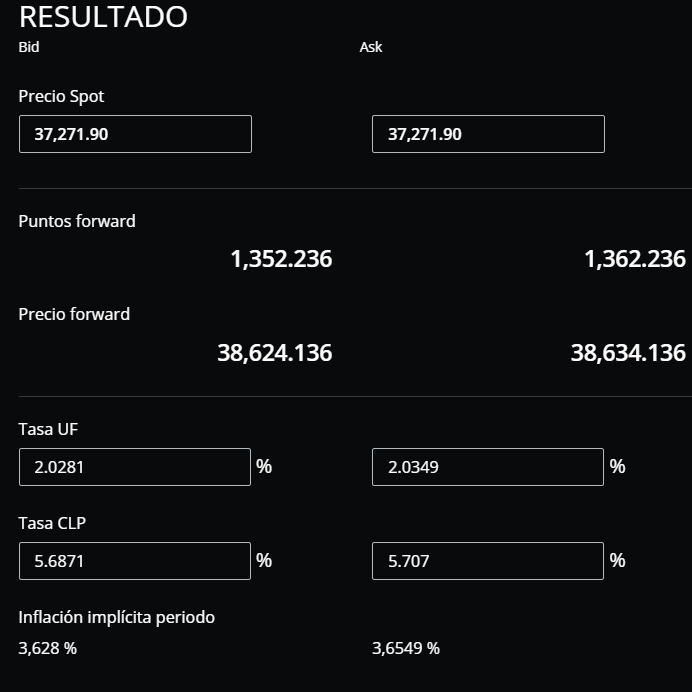The width and height of the screenshot is (692, 692).
Task: Select the Bid Tasa UF field showing 2.0281
Action: tap(135, 467)
